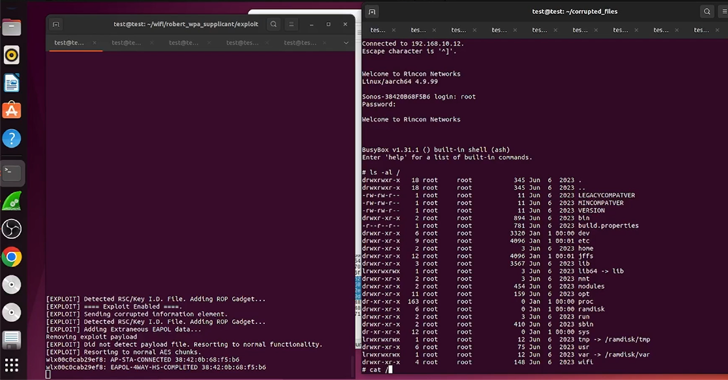This screenshot has width=728, height=380.
Task: Add a new tab in left terminal
Action: [x=56, y=24]
